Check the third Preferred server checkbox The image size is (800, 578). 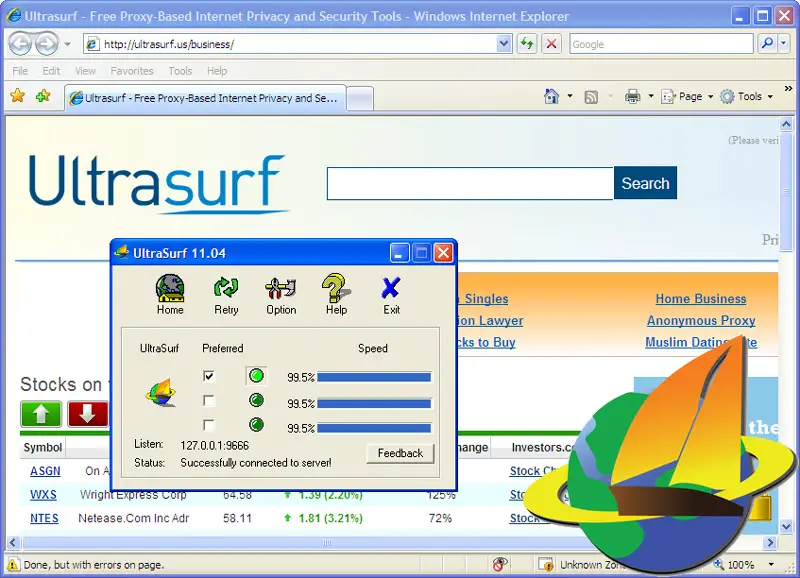(209, 424)
